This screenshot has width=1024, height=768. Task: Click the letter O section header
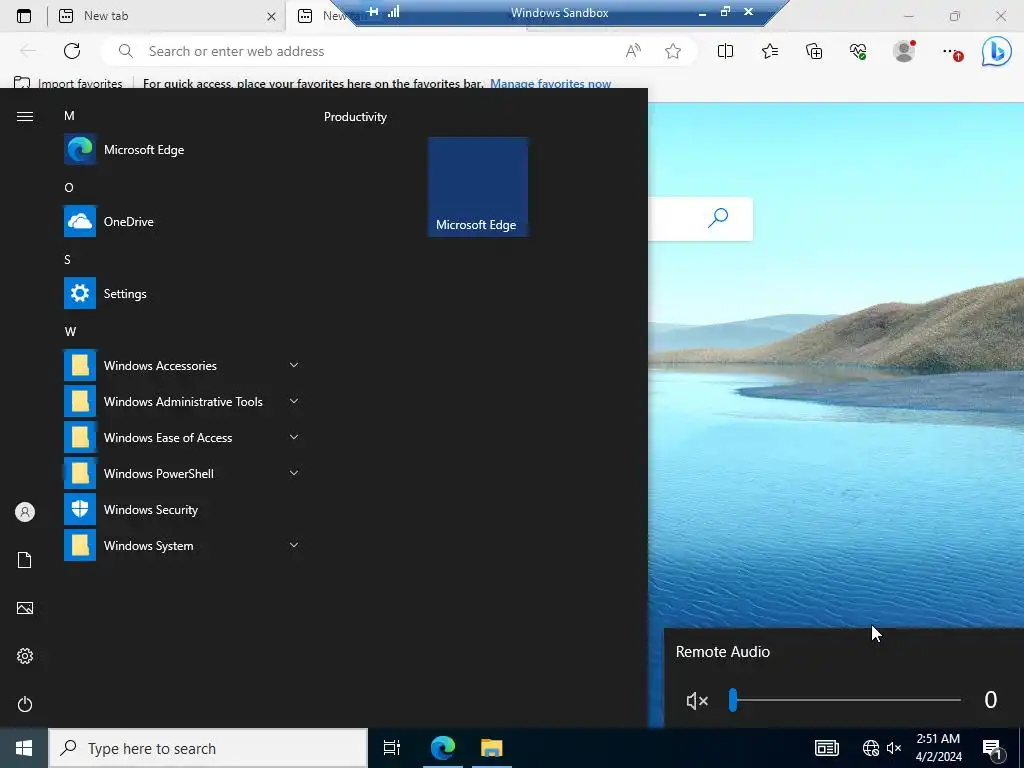click(69, 187)
